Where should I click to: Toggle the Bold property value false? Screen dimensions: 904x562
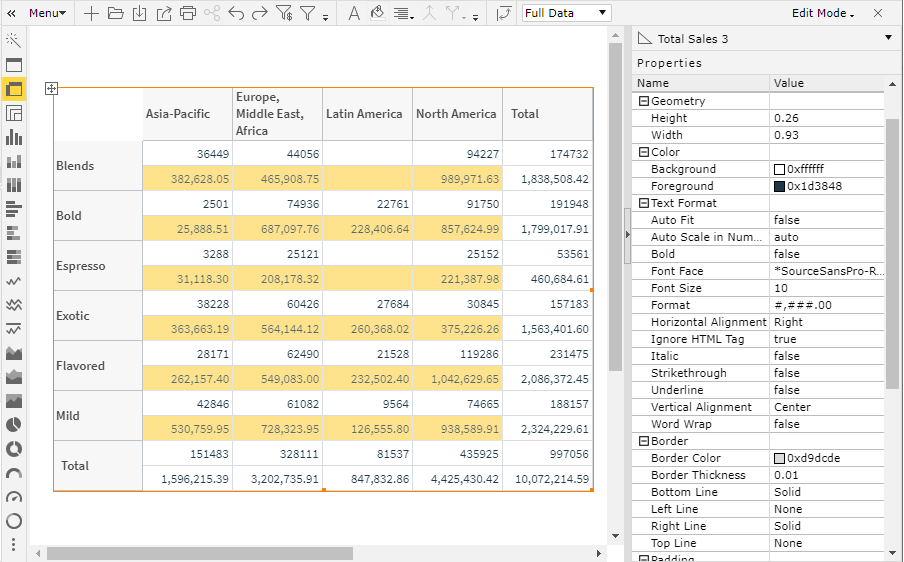coord(826,254)
